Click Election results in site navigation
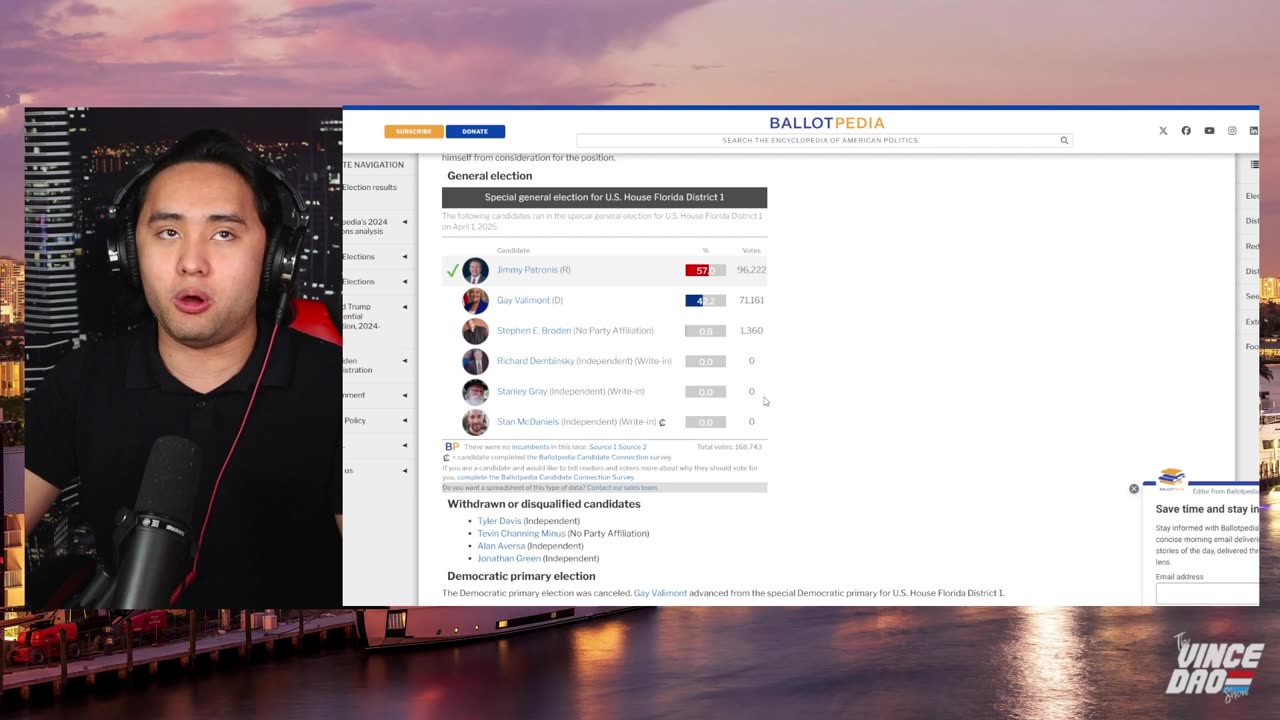The height and width of the screenshot is (720, 1280). (369, 187)
